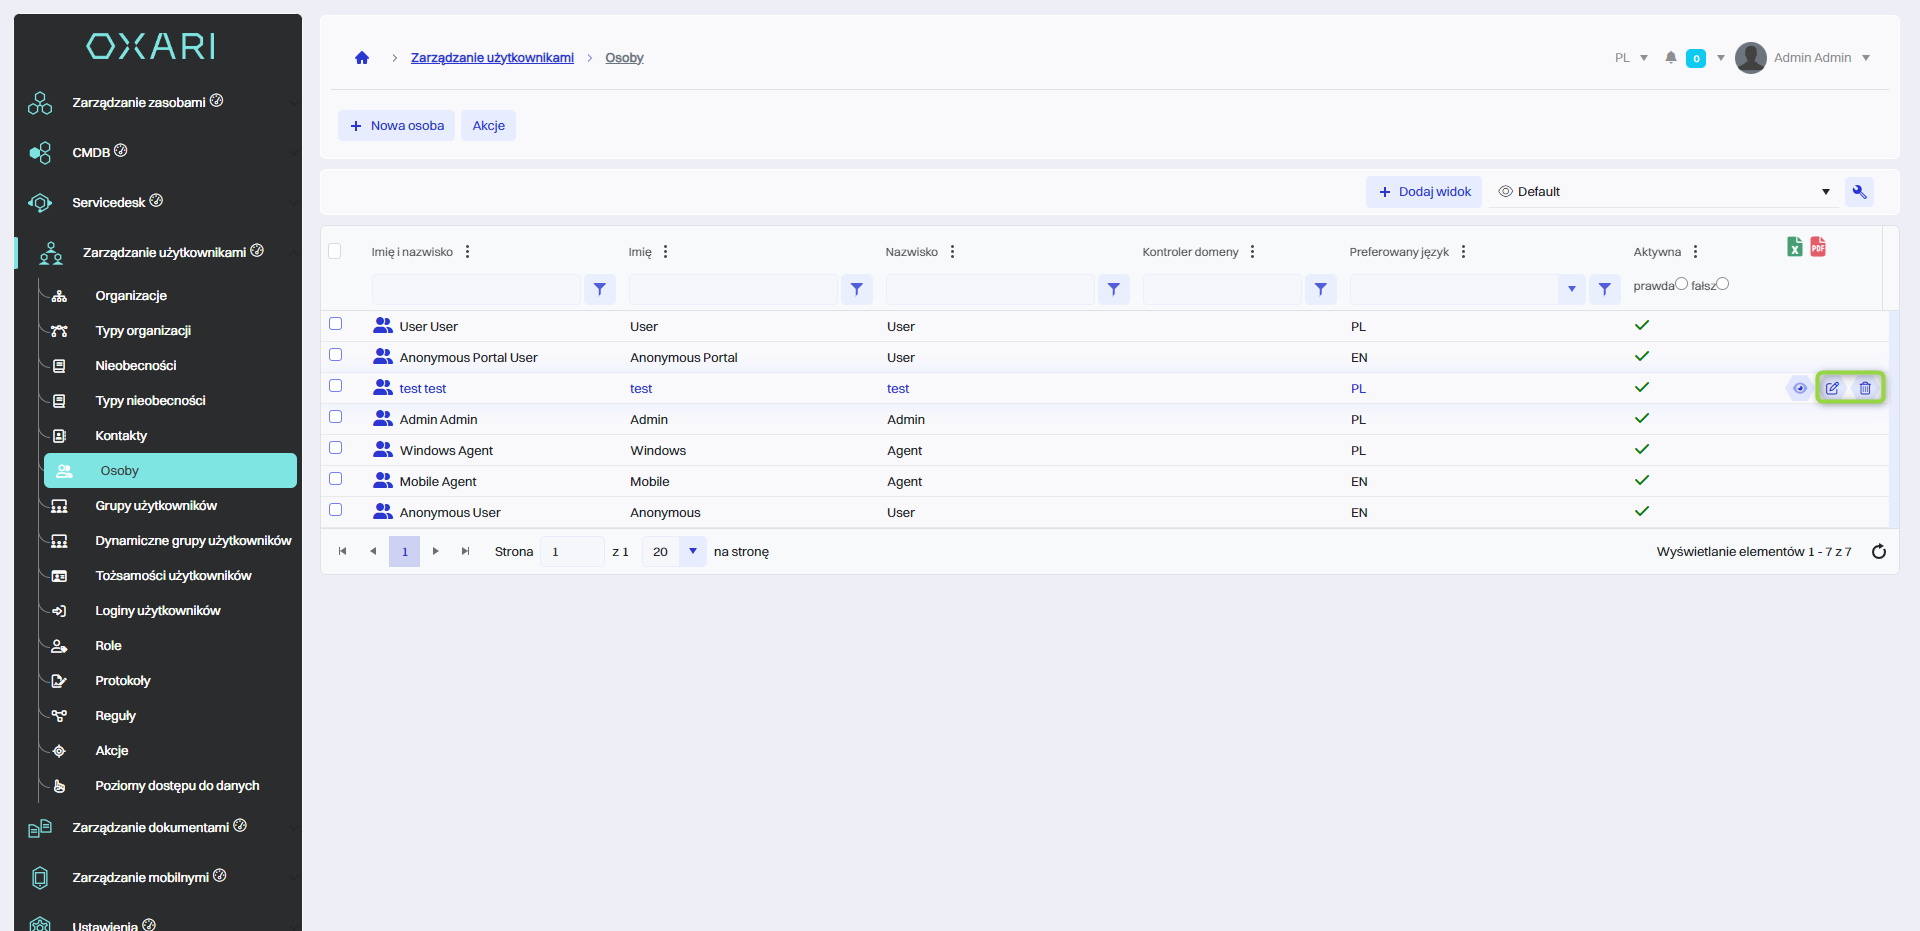Click the edit icon for test test
Viewport: 1920px width, 931px height.
click(1832, 388)
